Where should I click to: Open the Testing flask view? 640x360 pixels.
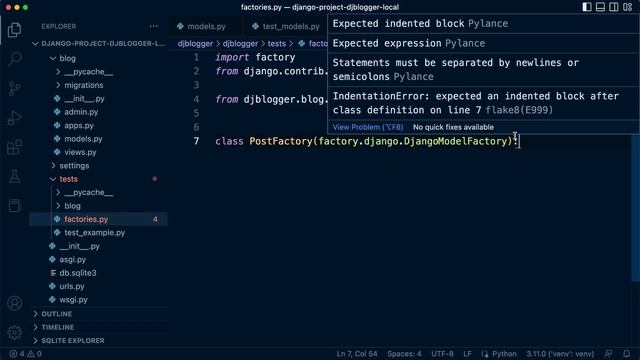[x=14, y=176]
